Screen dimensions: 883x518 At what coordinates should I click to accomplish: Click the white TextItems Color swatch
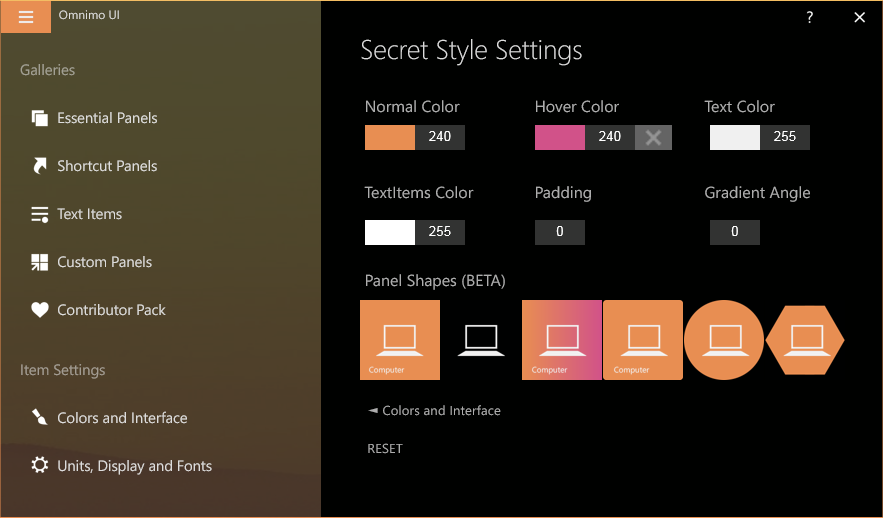(390, 232)
